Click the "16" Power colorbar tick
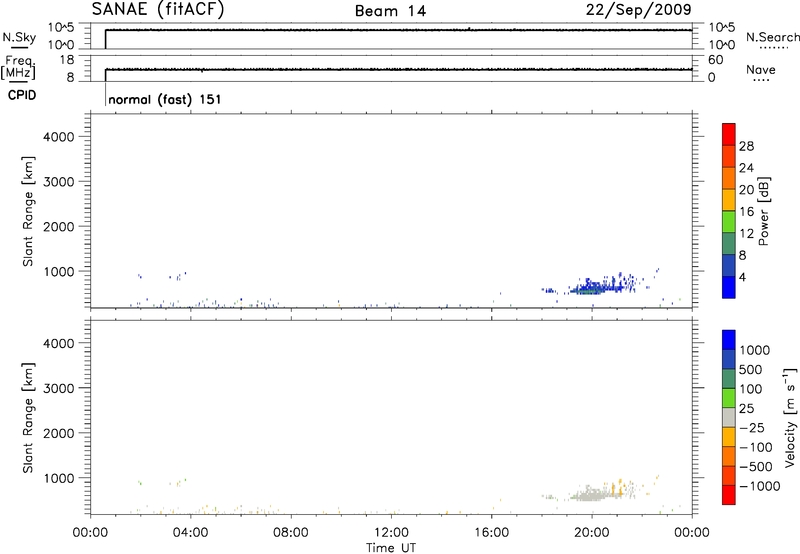Image resolution: width=800 pixels, height=554 pixels. click(746, 212)
